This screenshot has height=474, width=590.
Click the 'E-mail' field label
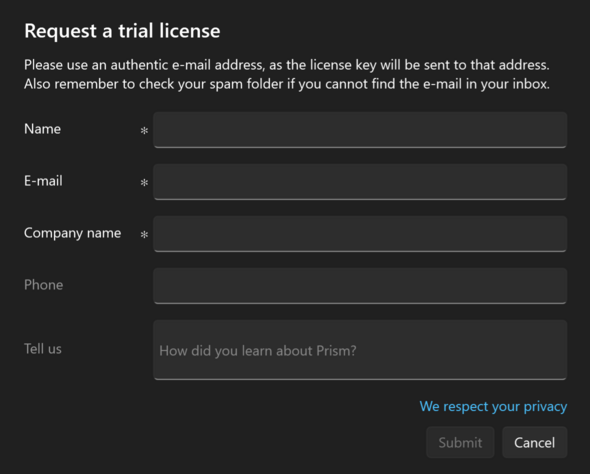point(43,181)
